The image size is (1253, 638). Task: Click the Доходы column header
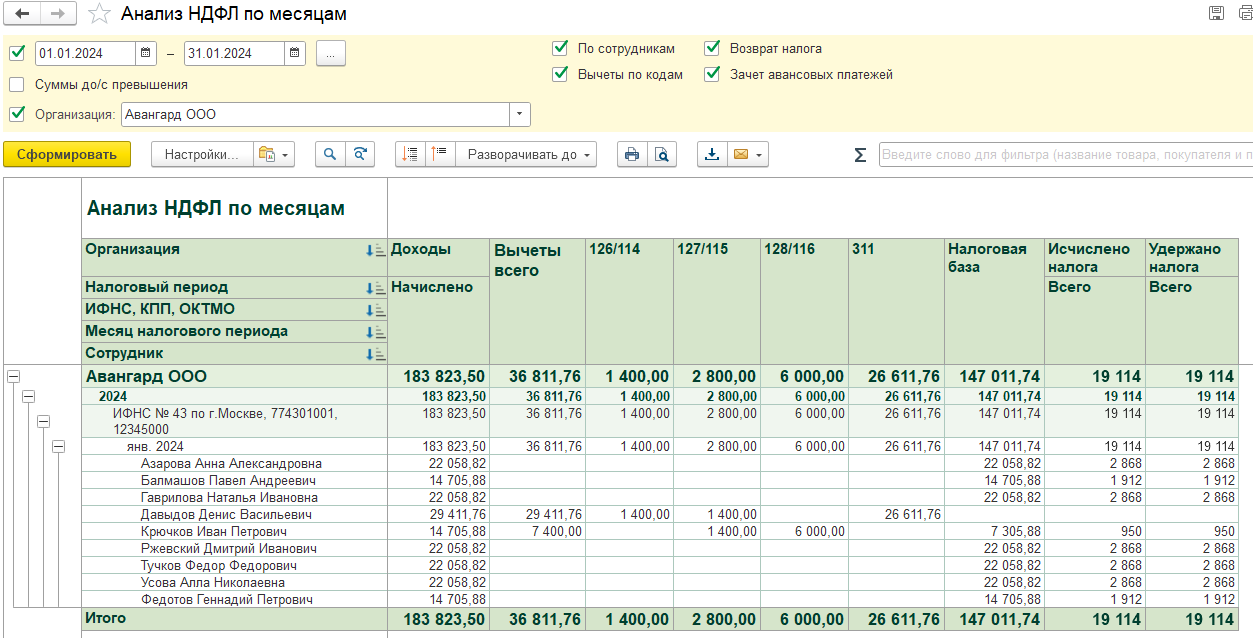click(x=438, y=257)
